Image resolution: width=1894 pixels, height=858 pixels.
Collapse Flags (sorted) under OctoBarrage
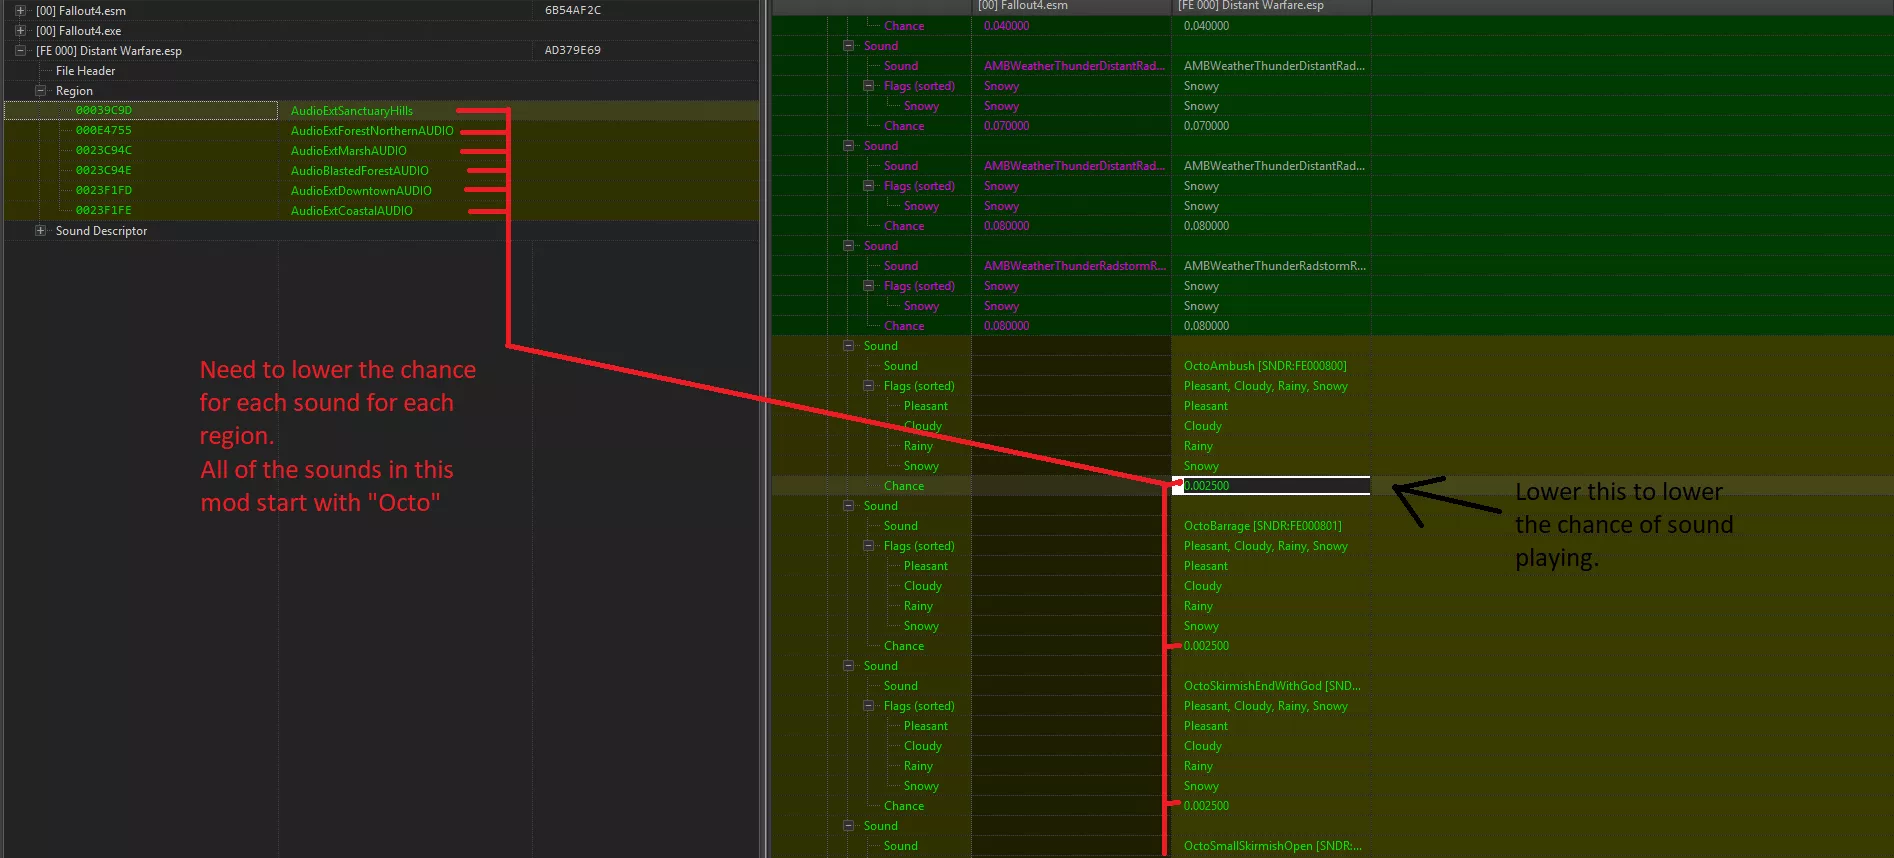[868, 546]
